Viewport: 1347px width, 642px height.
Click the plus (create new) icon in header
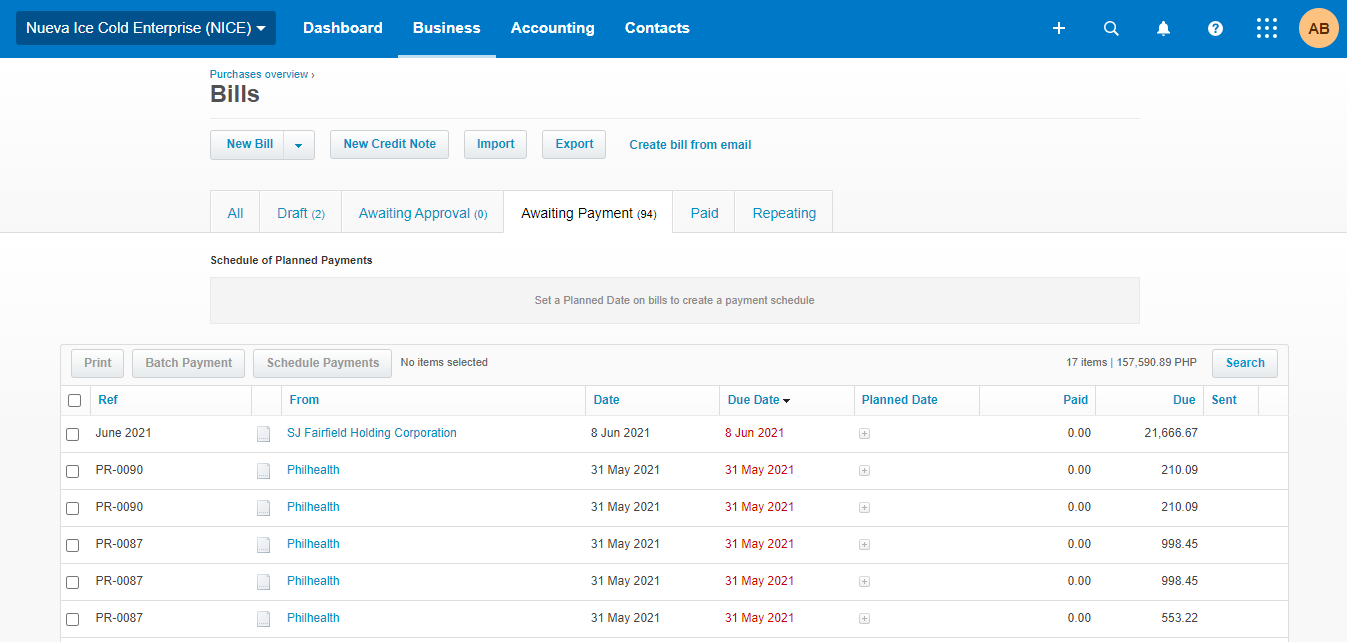(1059, 28)
